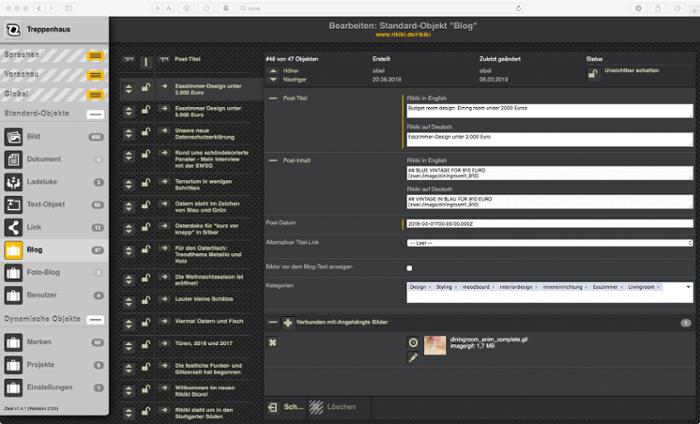Click the diningroom_anim_complete.gif thumbnail
This screenshot has height=424, width=700.
(x=435, y=345)
